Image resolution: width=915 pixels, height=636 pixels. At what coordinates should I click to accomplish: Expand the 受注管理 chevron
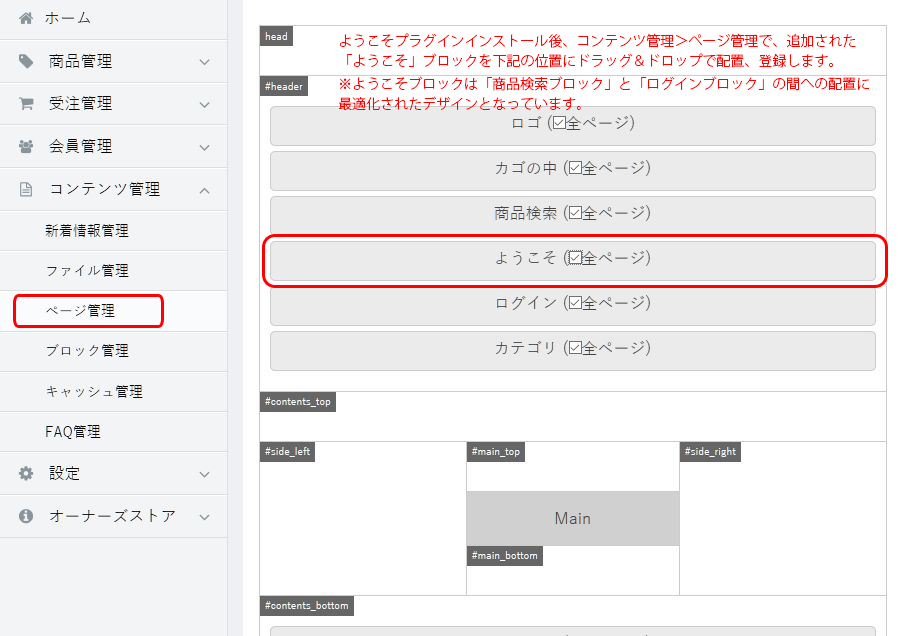click(x=204, y=105)
